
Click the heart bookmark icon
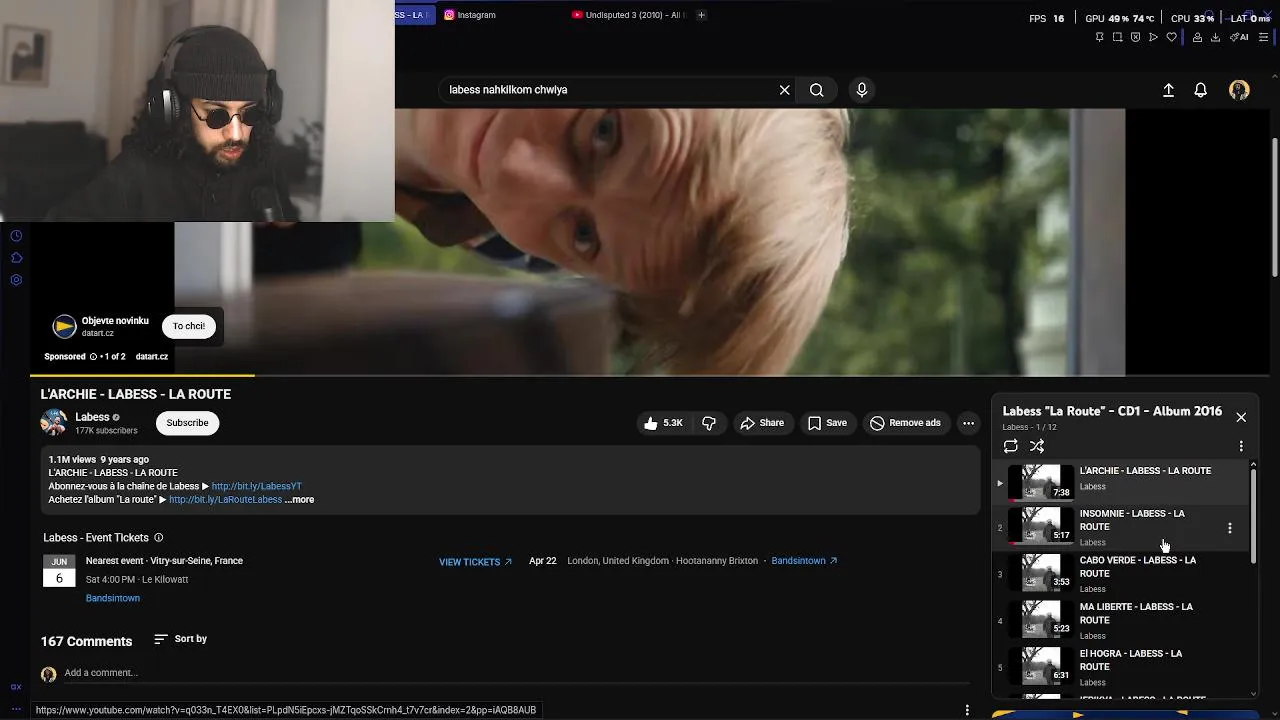(1171, 37)
